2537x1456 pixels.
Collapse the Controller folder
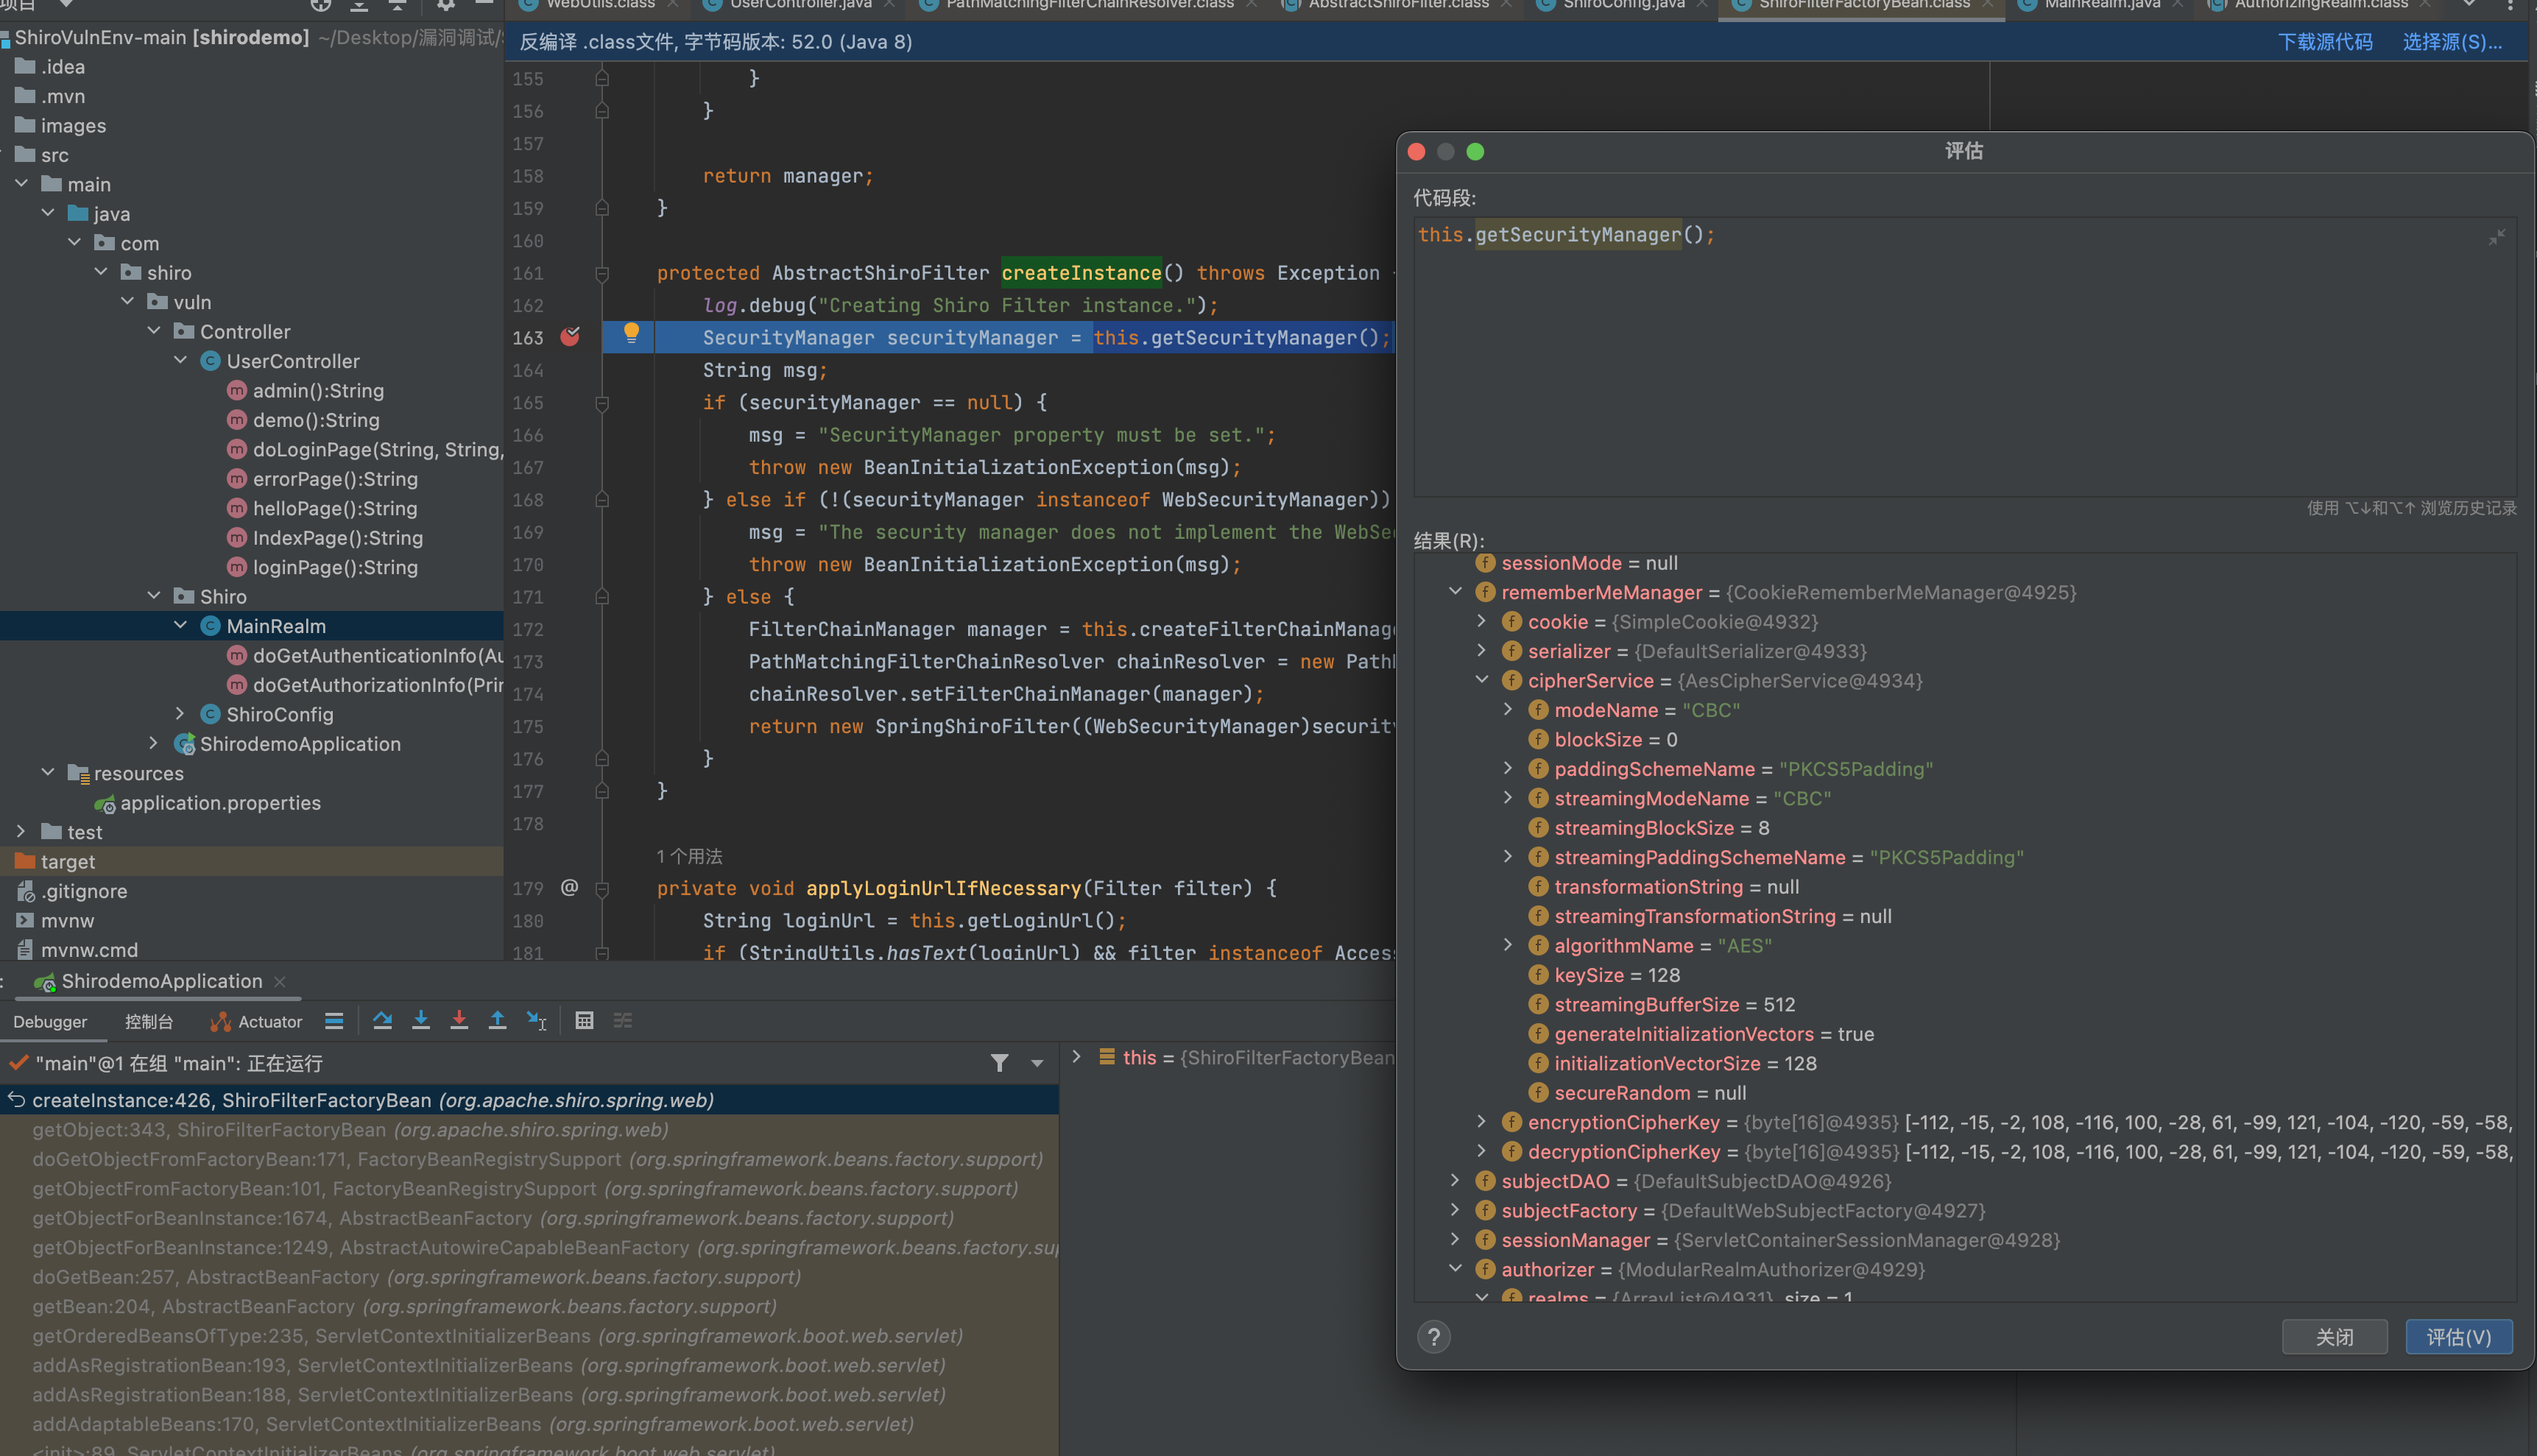(x=154, y=331)
